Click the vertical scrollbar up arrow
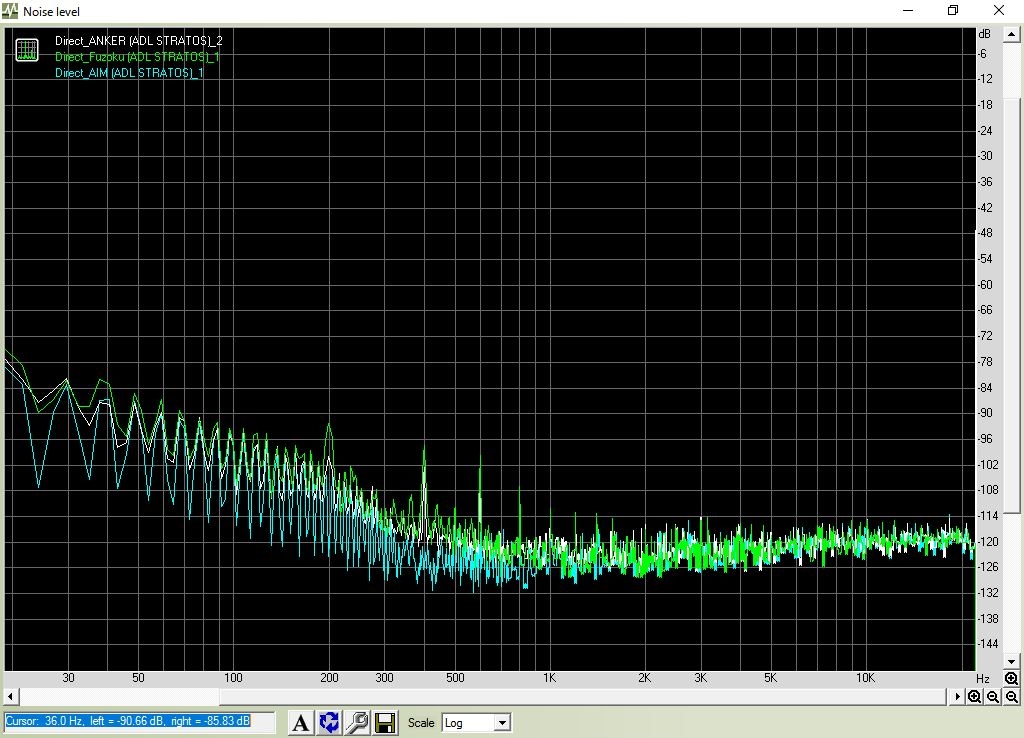The height and width of the screenshot is (738, 1024). click(x=1011, y=35)
